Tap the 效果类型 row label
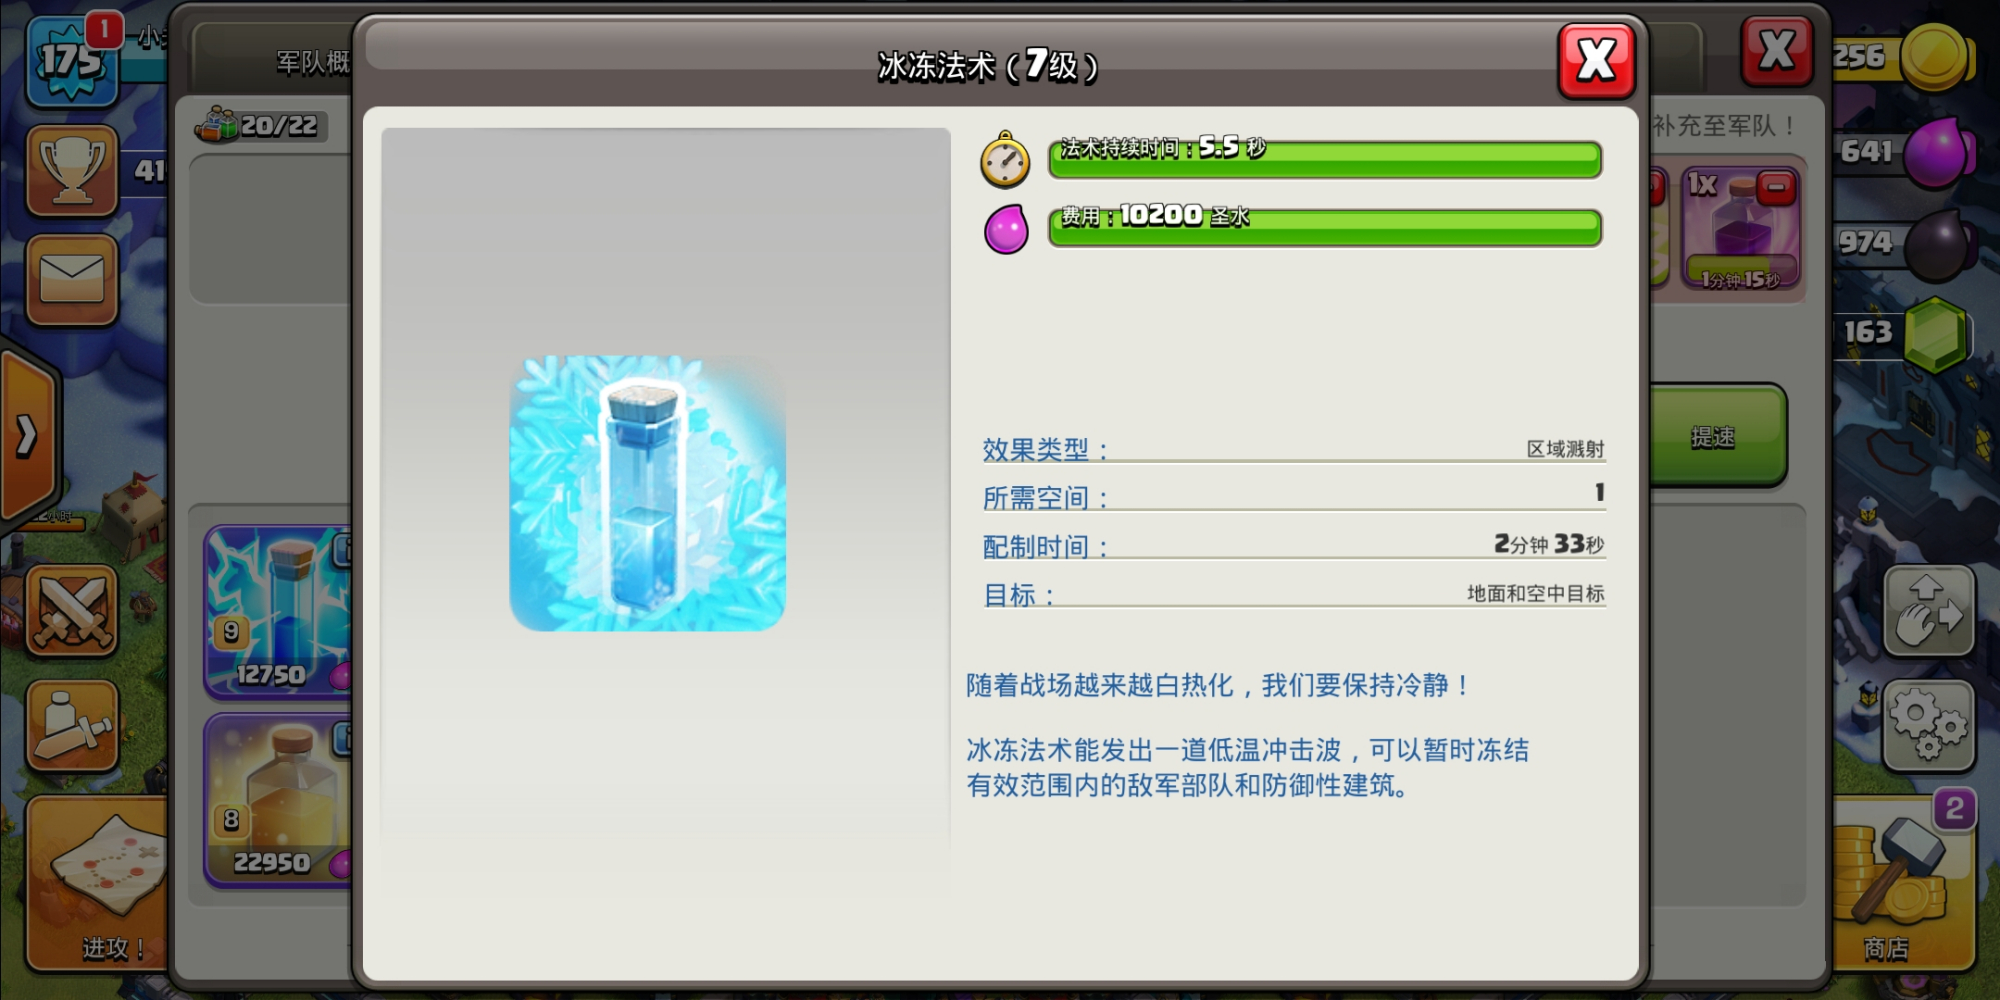Screen dimensions: 2000x1000 click(x=1045, y=449)
